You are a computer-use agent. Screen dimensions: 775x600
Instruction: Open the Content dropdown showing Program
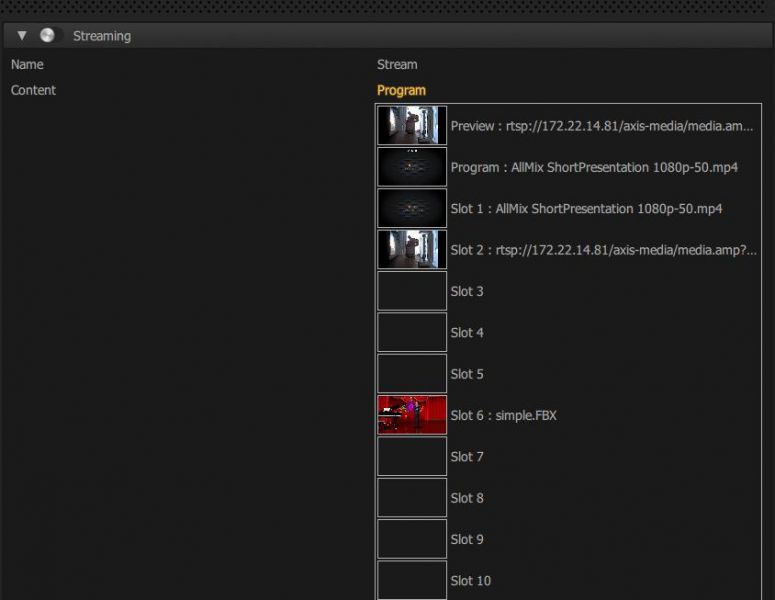pyautogui.click(x=401, y=90)
